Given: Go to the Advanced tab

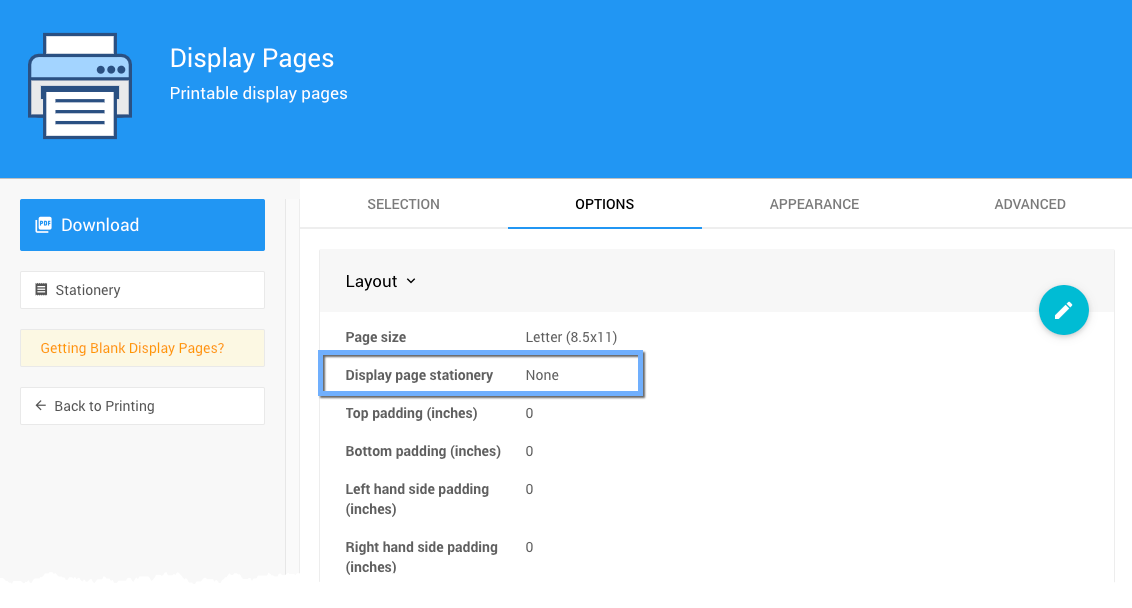Looking at the screenshot, I should 1029,204.
